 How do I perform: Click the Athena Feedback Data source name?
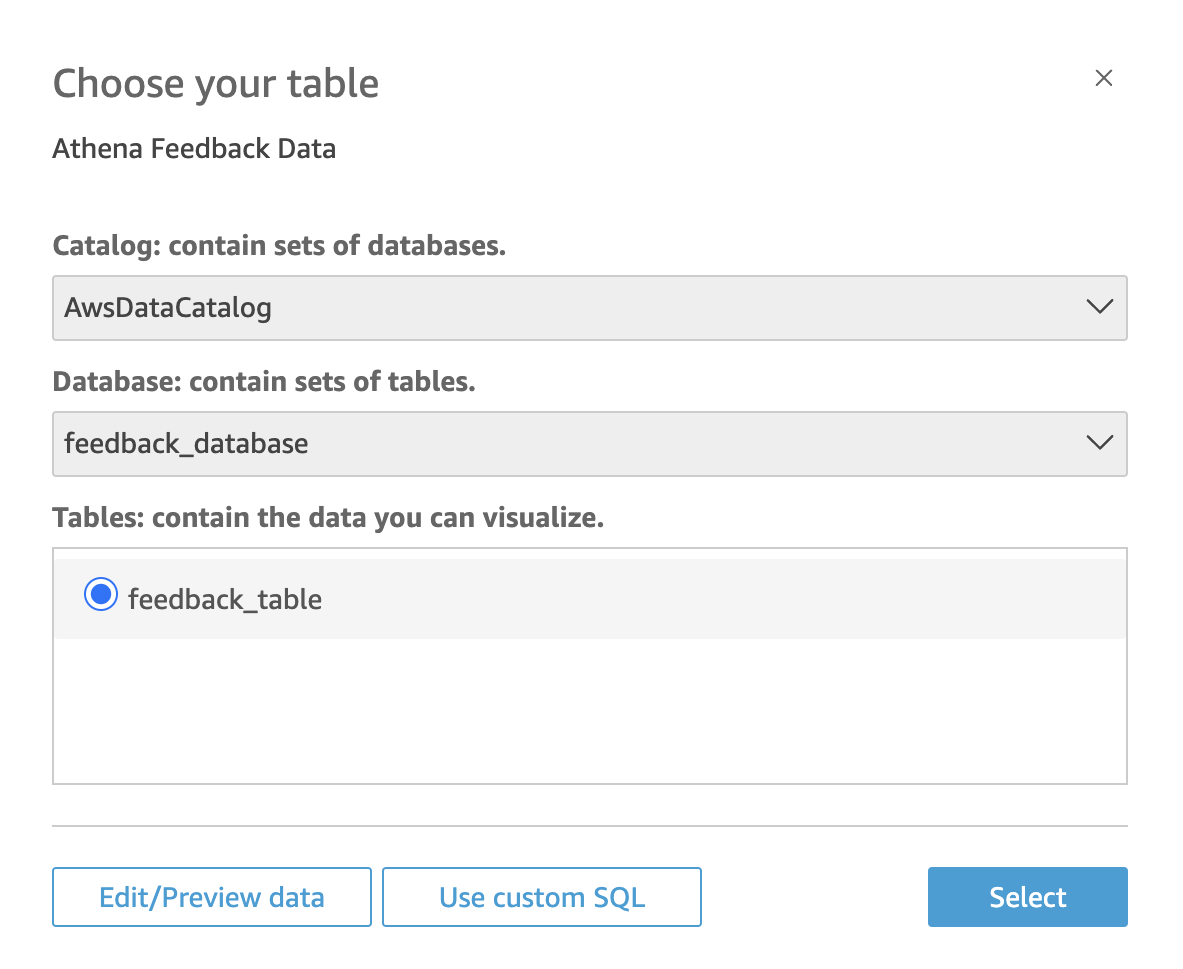click(x=194, y=148)
